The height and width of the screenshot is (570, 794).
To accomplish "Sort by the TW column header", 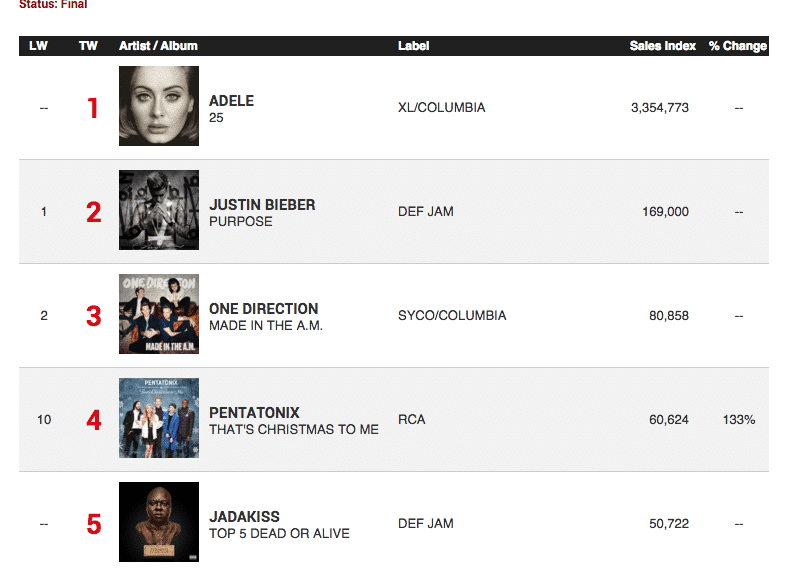I will click(x=88, y=46).
